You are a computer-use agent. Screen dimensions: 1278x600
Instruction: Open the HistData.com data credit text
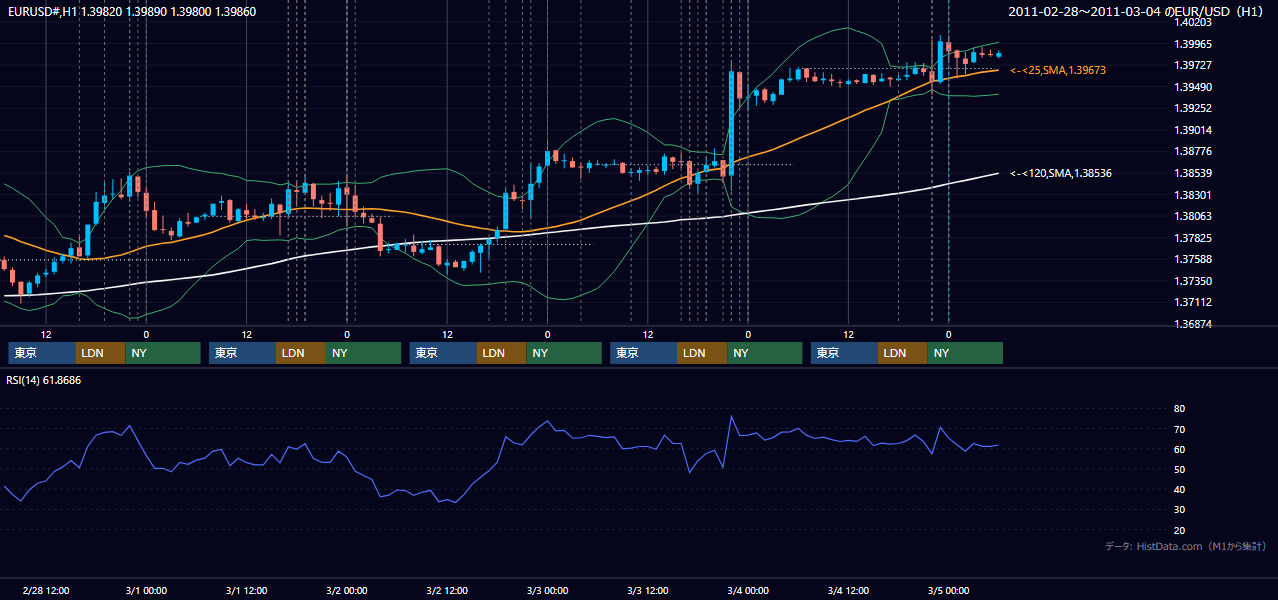tap(1186, 546)
